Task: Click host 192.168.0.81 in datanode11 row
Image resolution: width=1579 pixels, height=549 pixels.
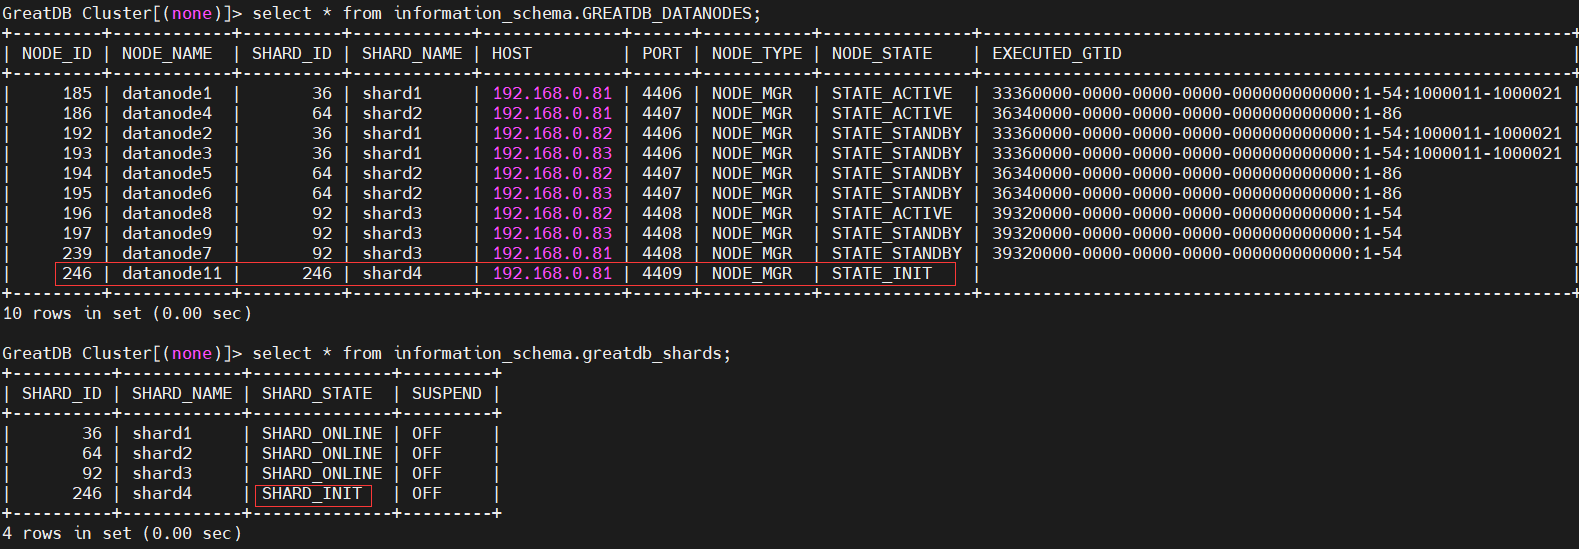Action: point(552,274)
